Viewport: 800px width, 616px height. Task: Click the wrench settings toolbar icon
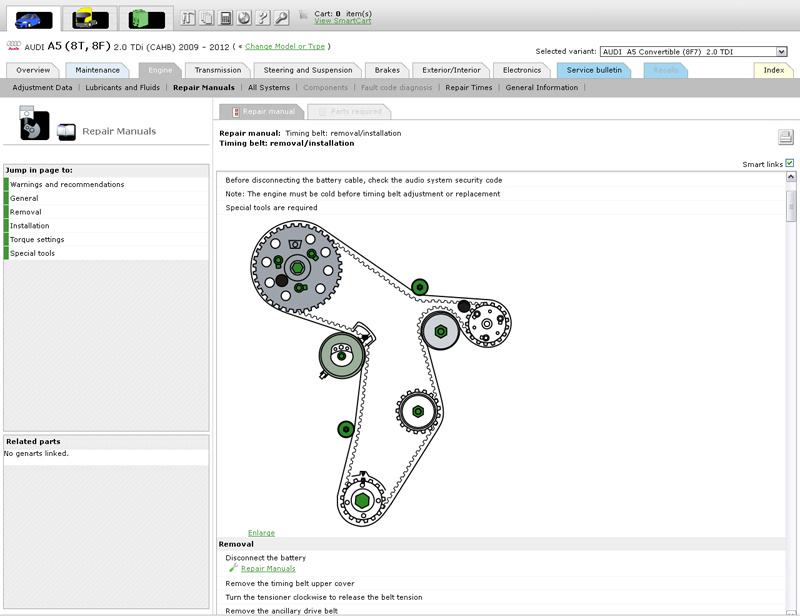tap(282, 18)
